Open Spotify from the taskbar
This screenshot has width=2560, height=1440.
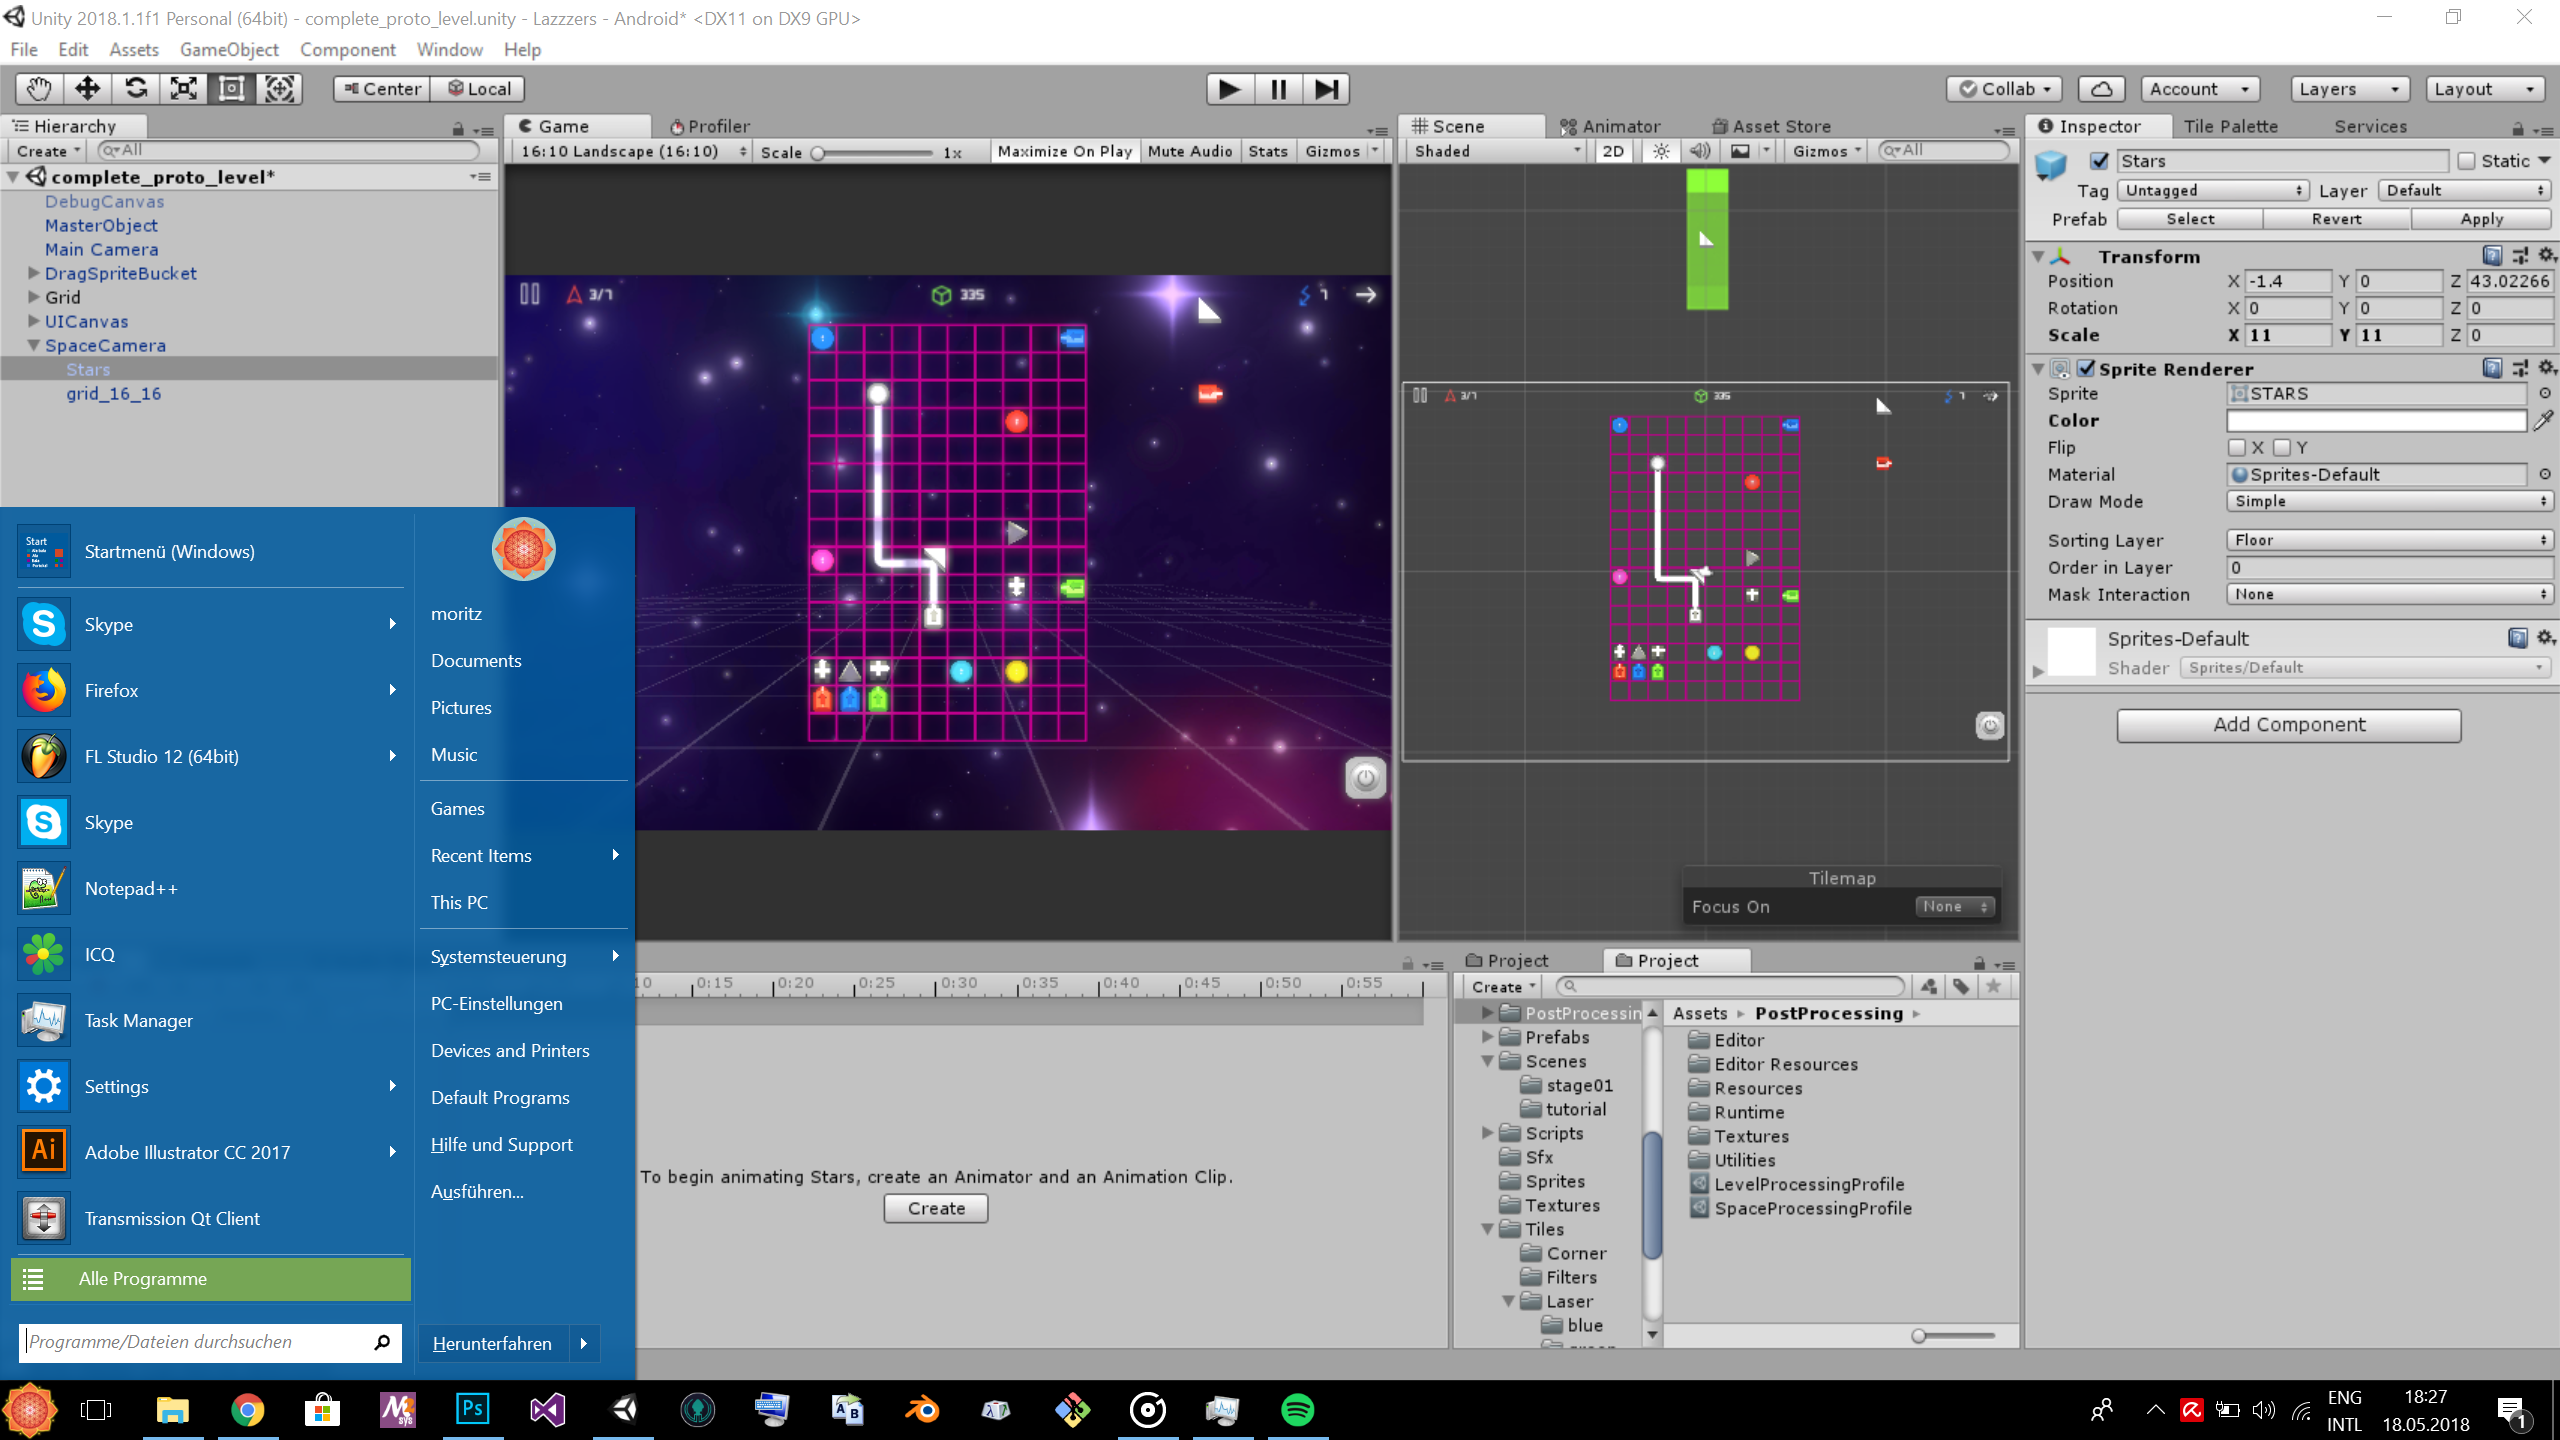1297,1410
